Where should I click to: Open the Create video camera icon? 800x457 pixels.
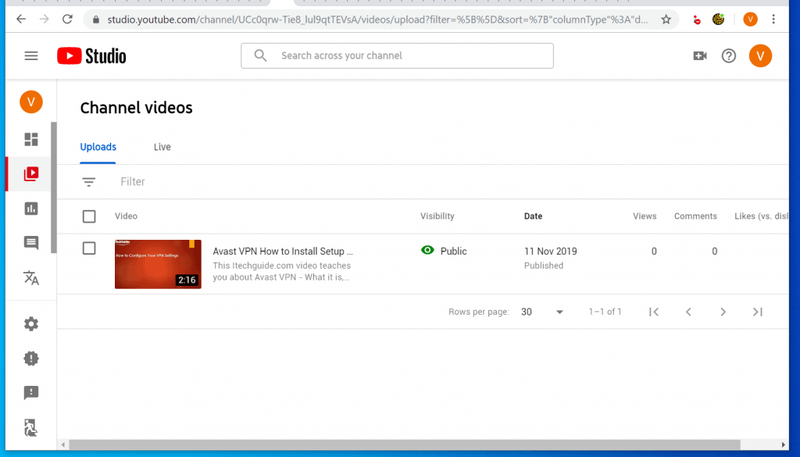[700, 56]
